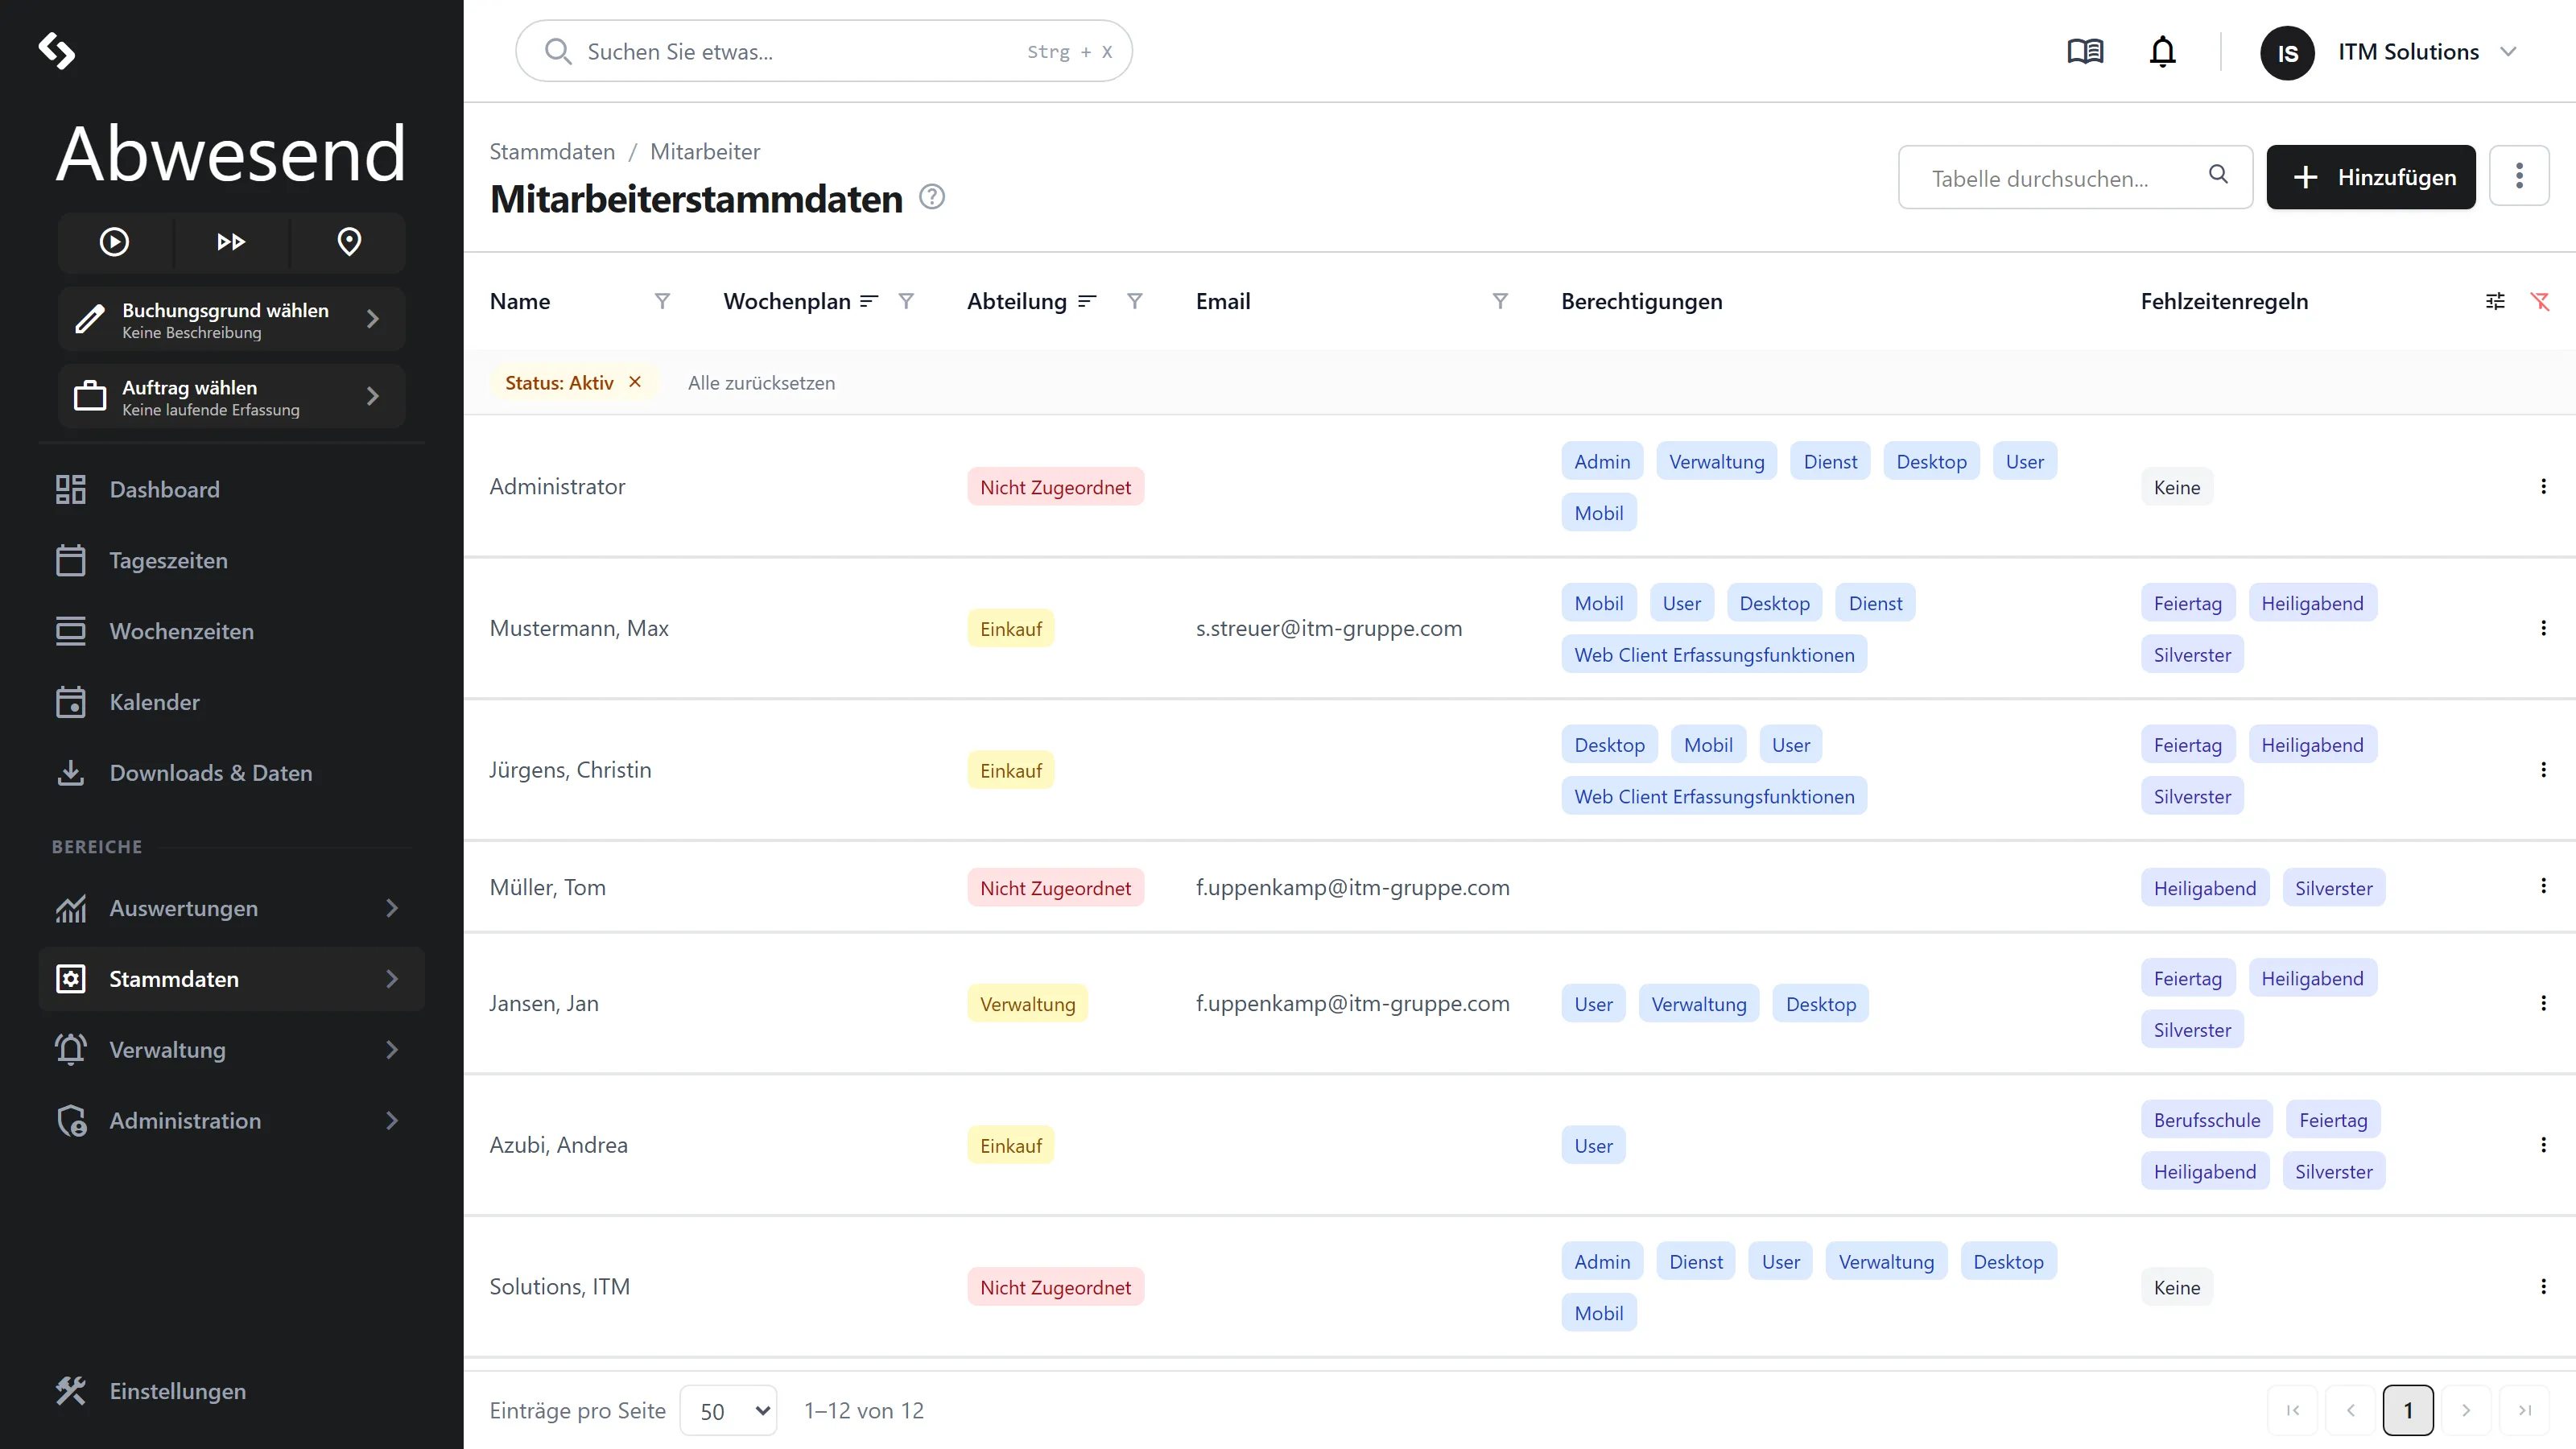Screen dimensions: 2576x1449
Task: Open row menu for Mustermann, Max
Action: coord(2543,628)
